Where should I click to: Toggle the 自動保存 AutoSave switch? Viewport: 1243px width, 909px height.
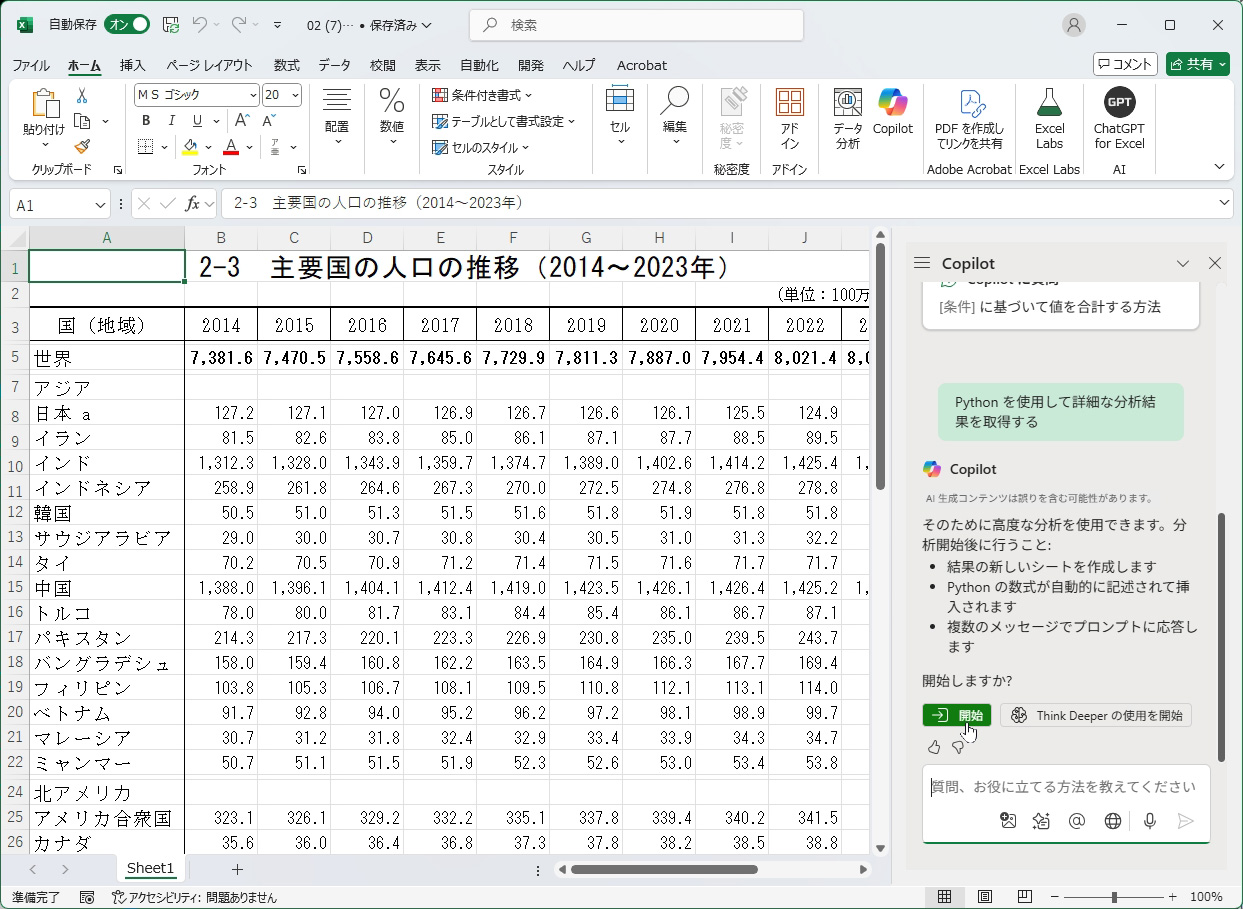pyautogui.click(x=127, y=25)
